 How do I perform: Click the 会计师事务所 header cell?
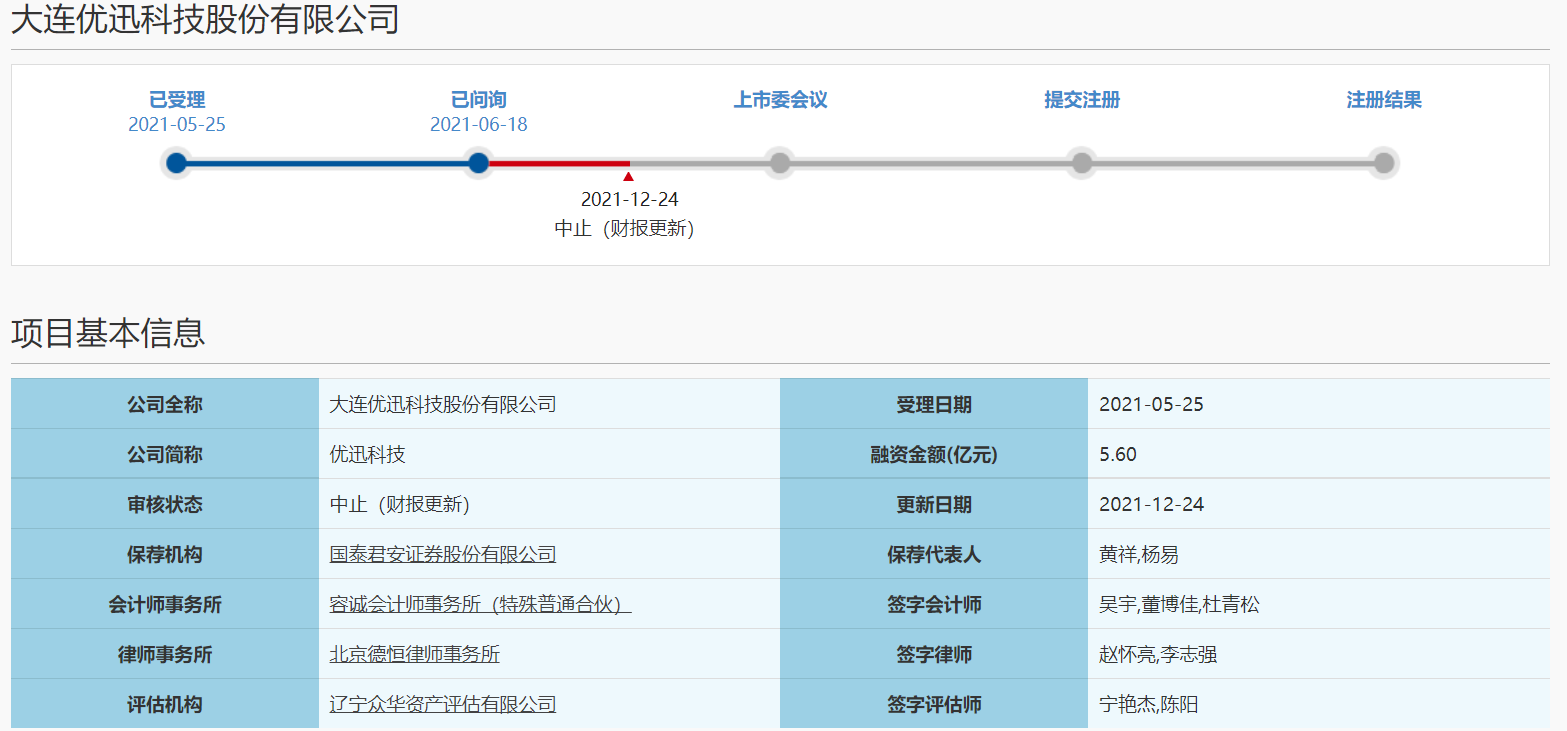click(x=165, y=604)
